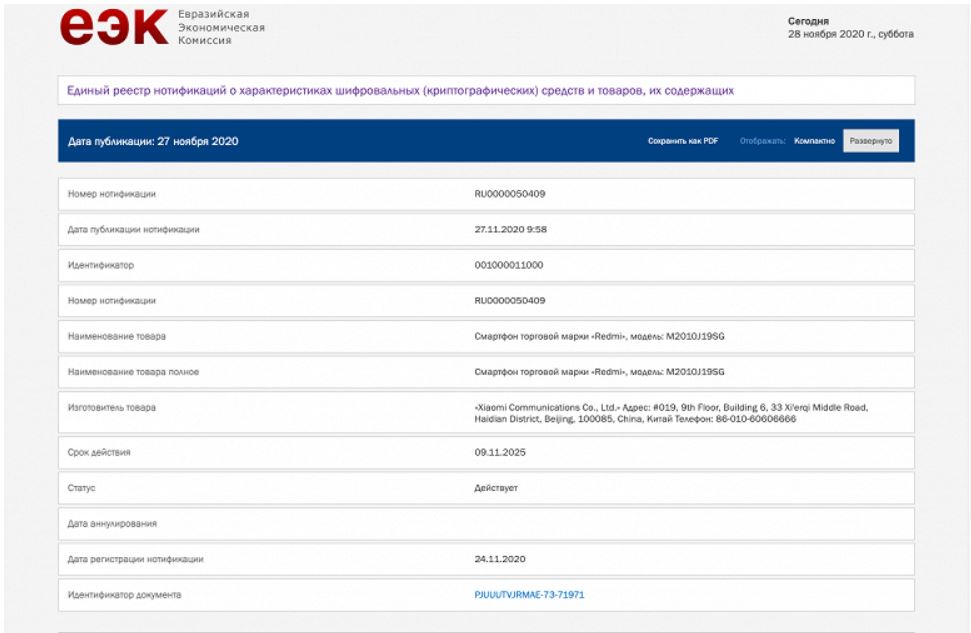The height and width of the screenshot is (633, 971).
Task: Click today's date 28 ноября 2020 text
Action: click(x=851, y=35)
